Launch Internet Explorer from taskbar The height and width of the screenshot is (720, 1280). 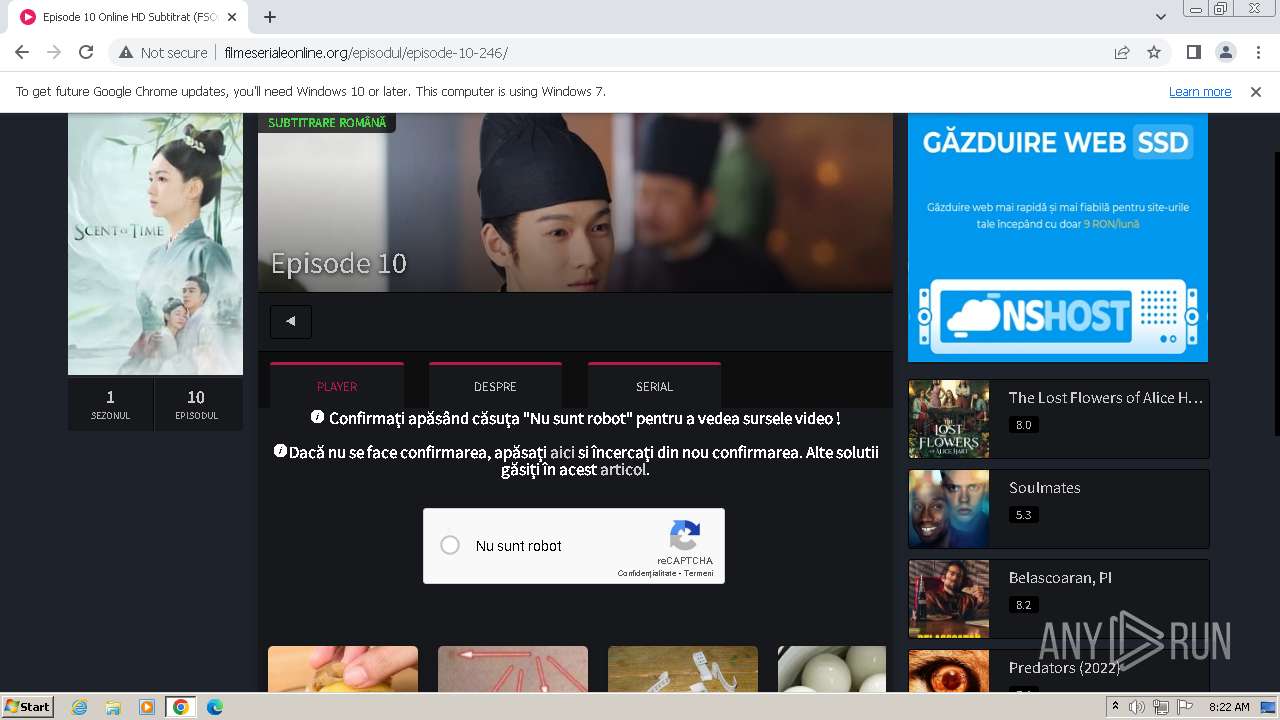[80, 707]
